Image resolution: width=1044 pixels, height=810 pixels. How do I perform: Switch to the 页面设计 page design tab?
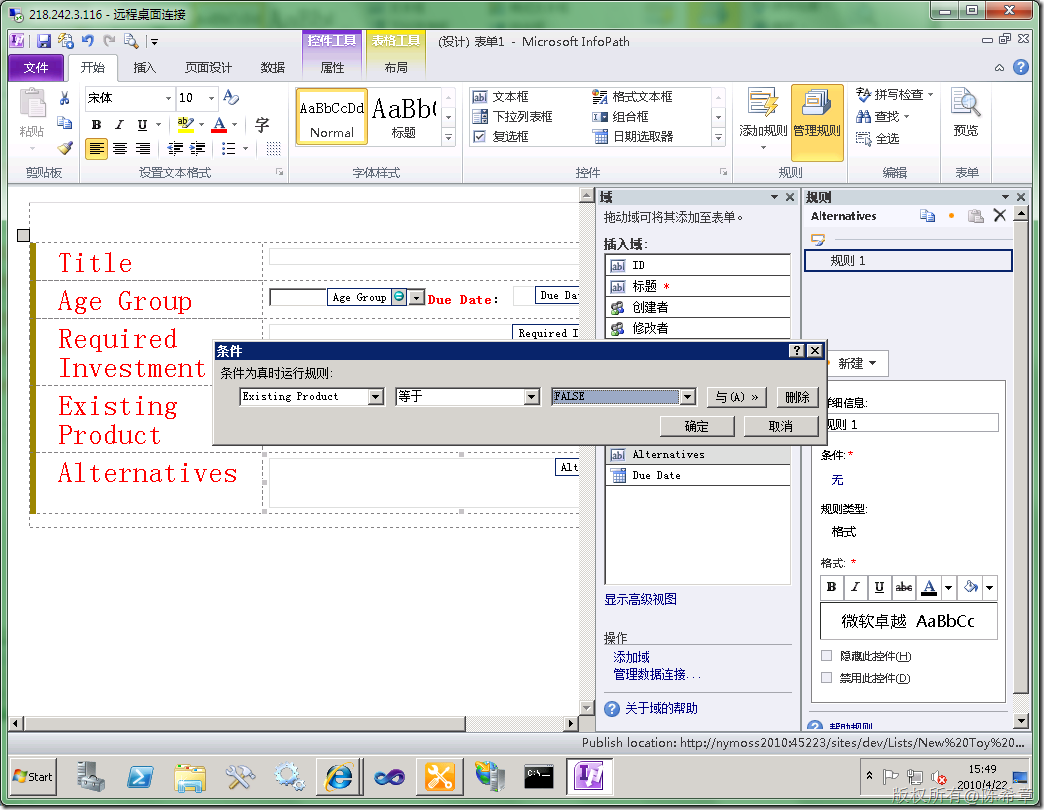(x=208, y=67)
